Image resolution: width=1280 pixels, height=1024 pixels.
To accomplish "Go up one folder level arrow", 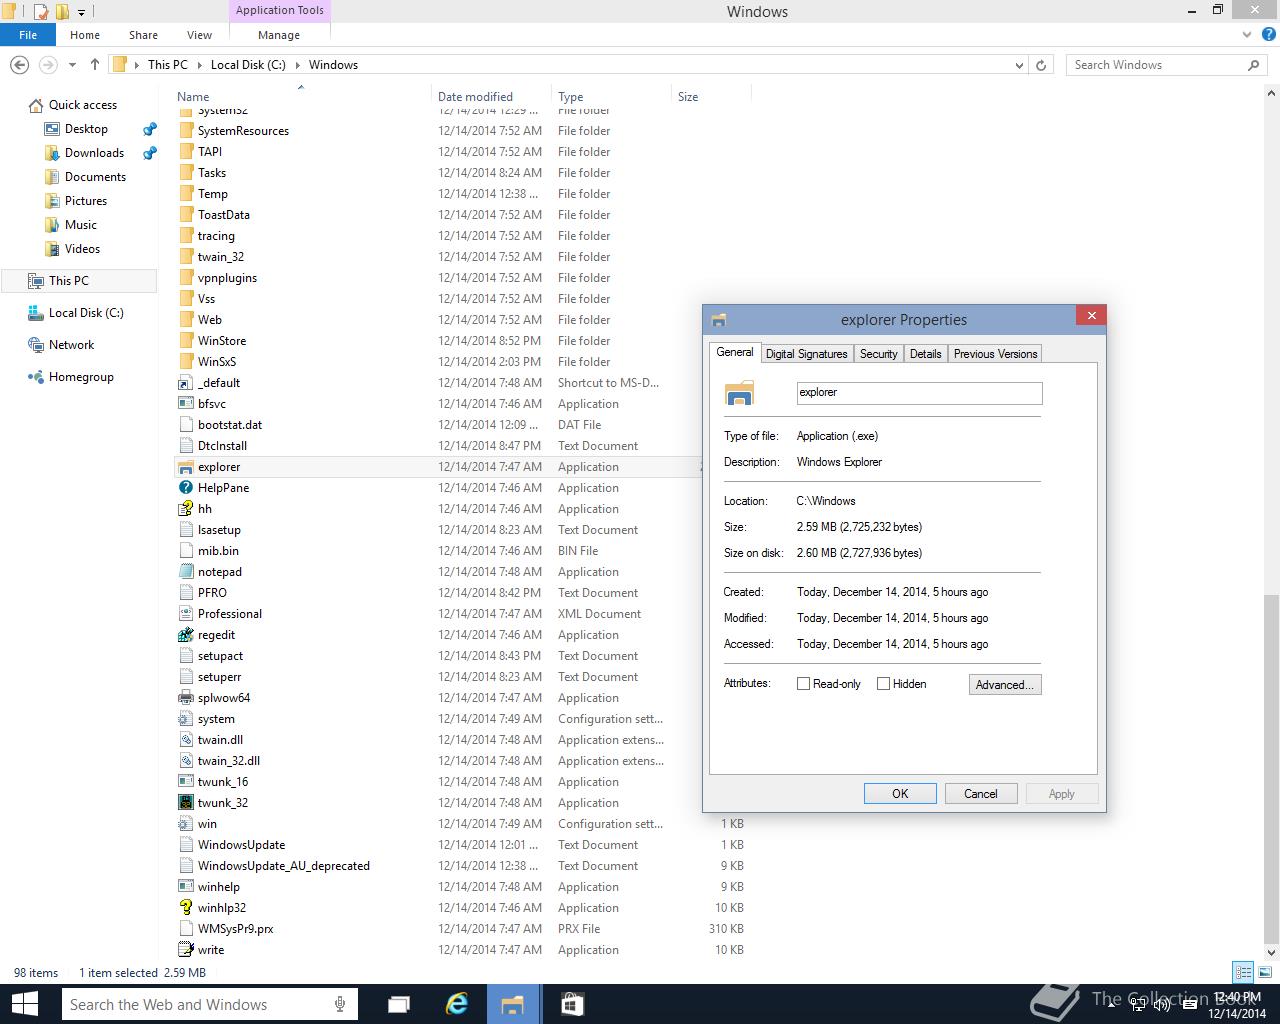I will coord(95,65).
